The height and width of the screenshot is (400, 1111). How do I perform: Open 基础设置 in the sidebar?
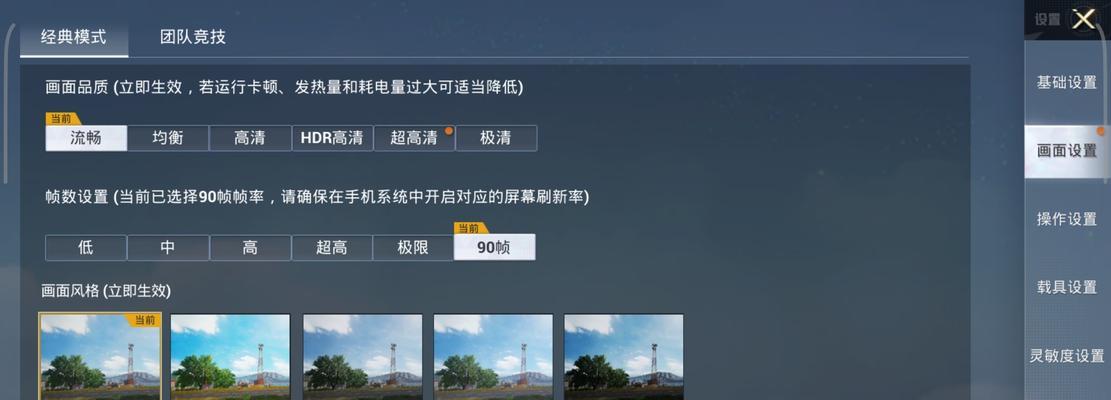(x=1067, y=82)
